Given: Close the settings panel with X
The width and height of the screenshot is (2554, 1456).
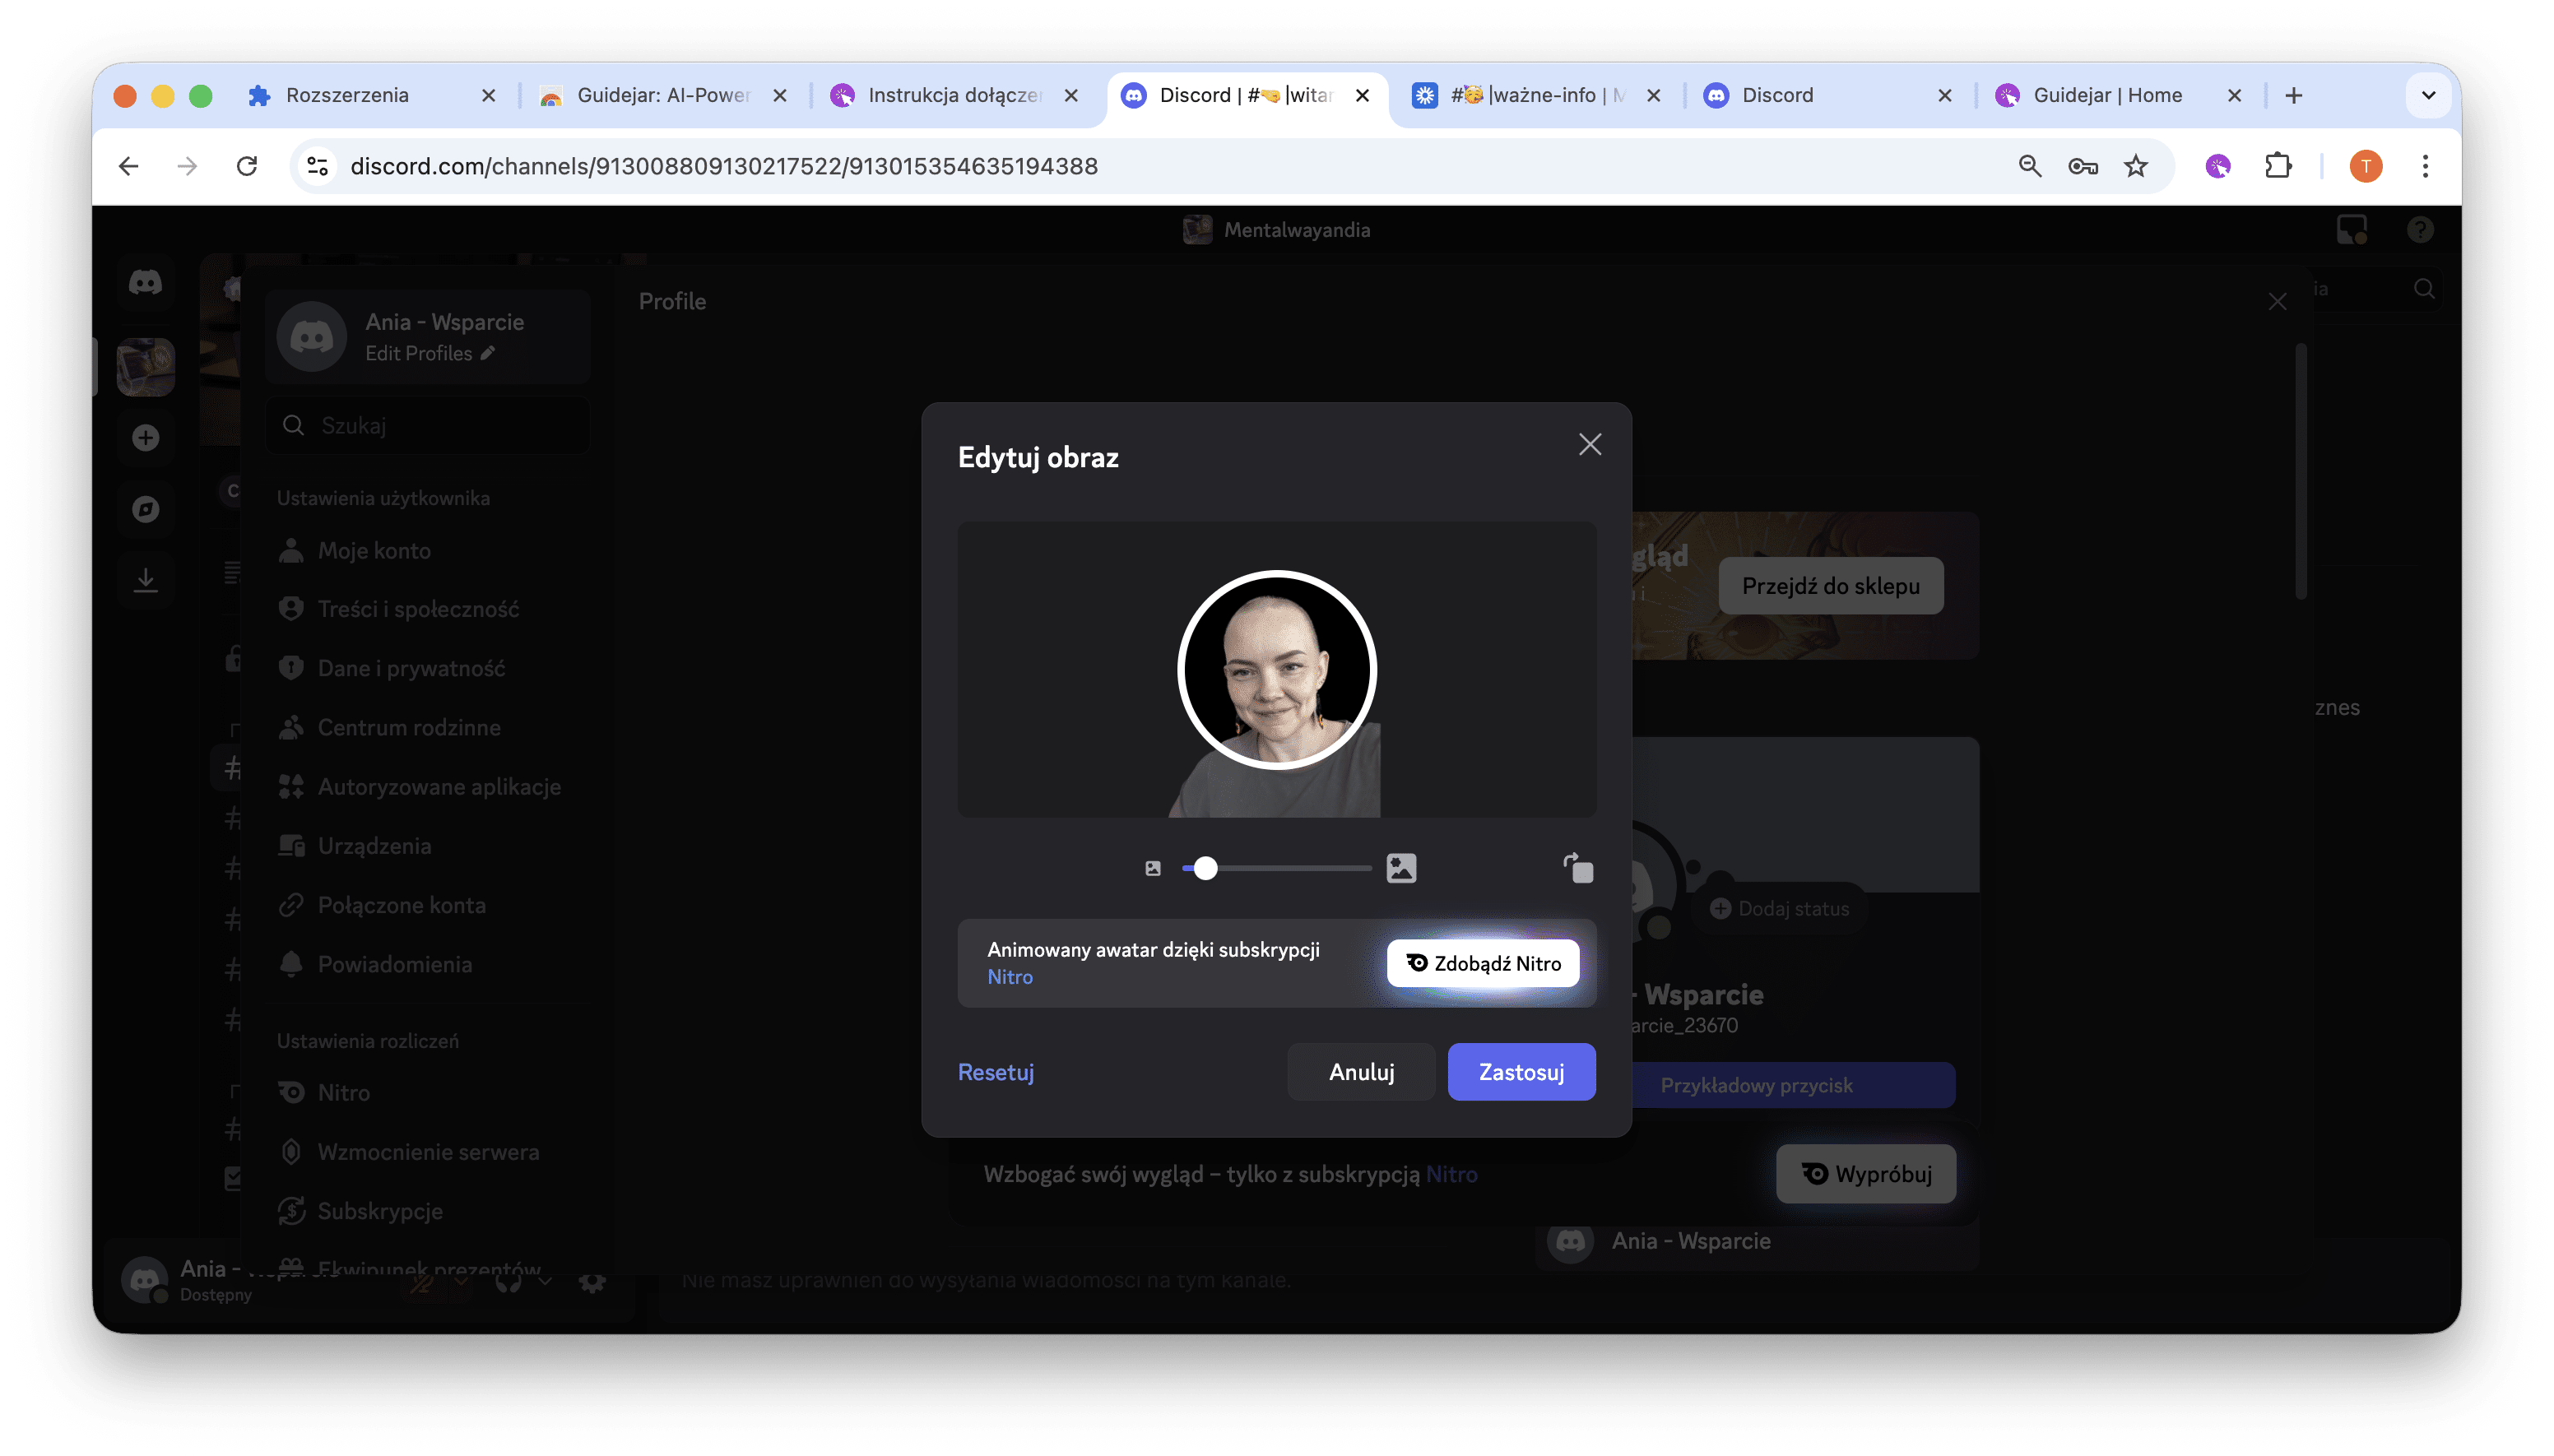Looking at the screenshot, I should pyautogui.click(x=2277, y=302).
